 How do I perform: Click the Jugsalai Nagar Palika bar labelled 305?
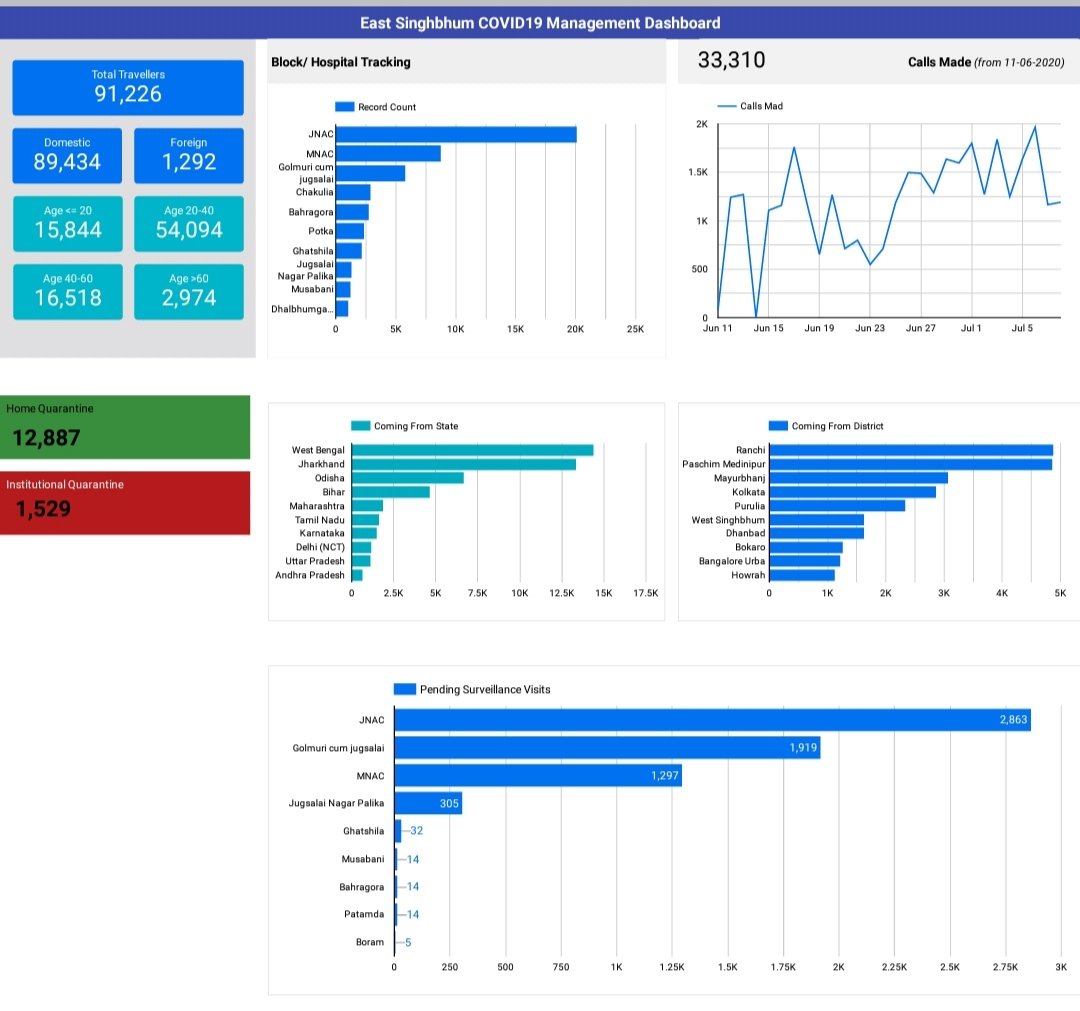[x=428, y=803]
